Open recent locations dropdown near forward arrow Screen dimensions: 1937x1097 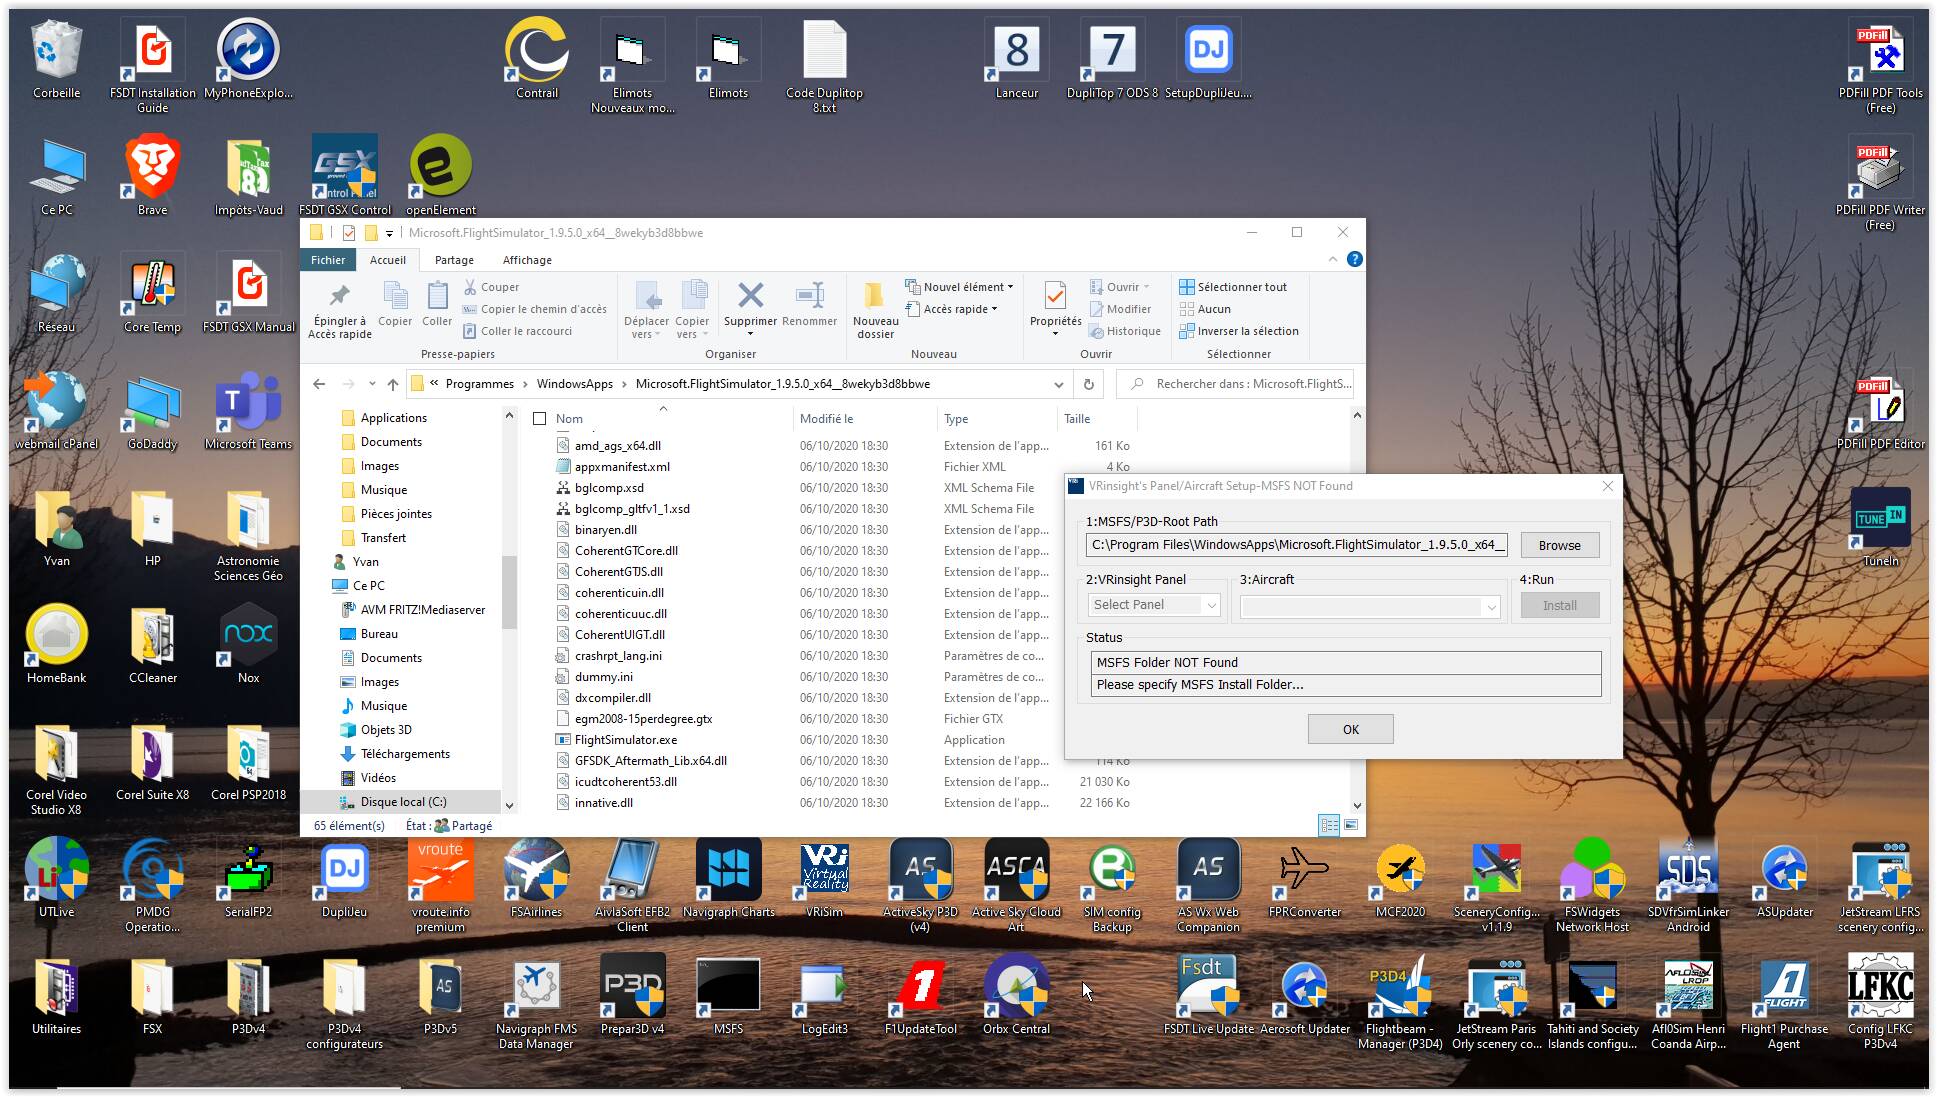tap(372, 384)
